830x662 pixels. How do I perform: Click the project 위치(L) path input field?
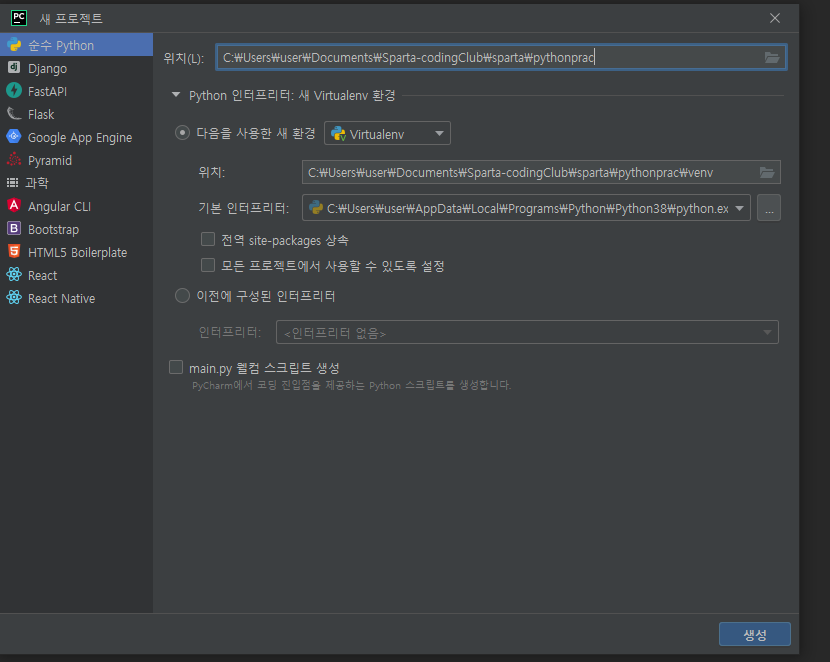point(501,57)
